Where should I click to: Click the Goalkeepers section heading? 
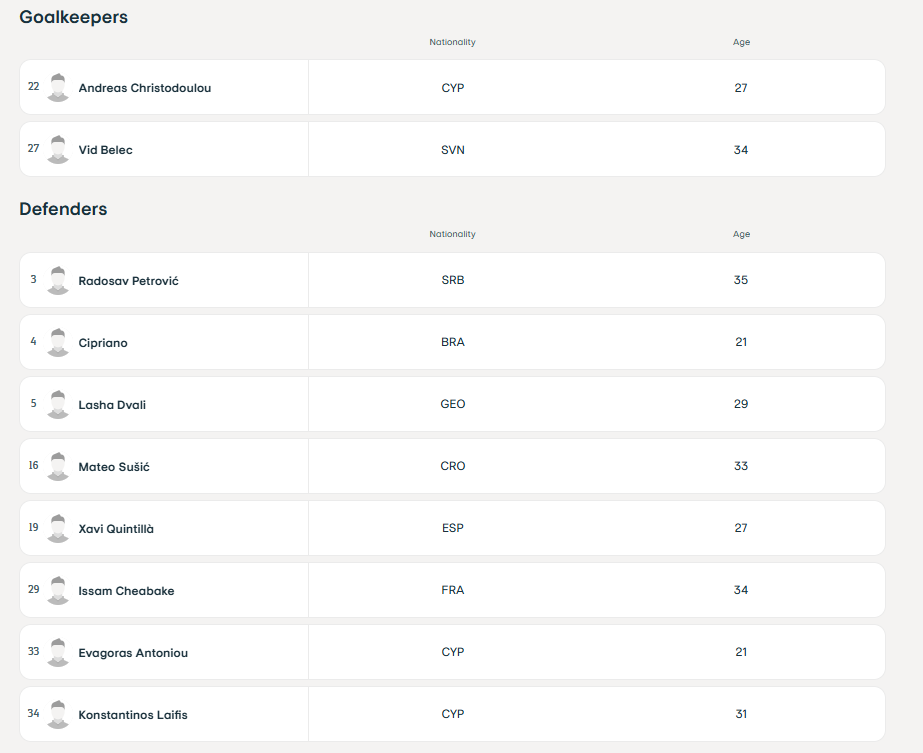click(x=74, y=17)
